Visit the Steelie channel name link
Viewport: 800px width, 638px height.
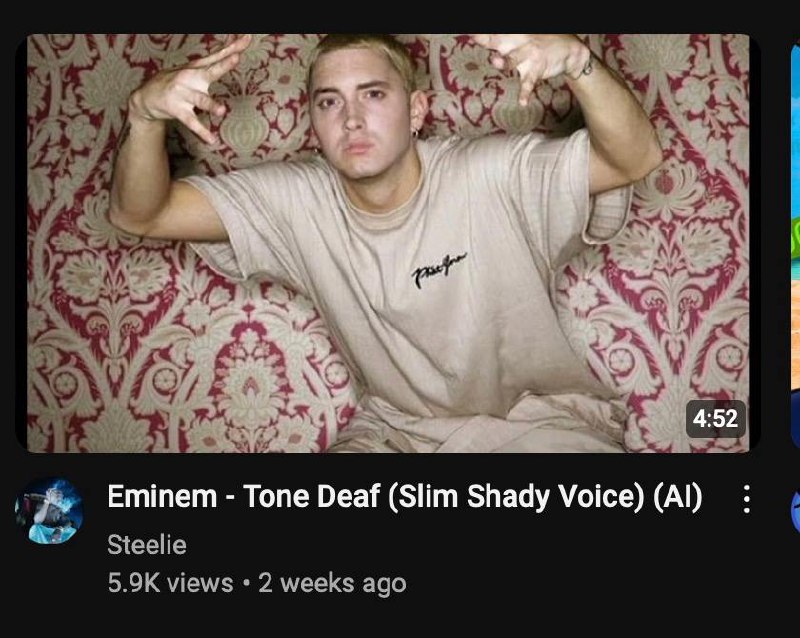(x=147, y=545)
